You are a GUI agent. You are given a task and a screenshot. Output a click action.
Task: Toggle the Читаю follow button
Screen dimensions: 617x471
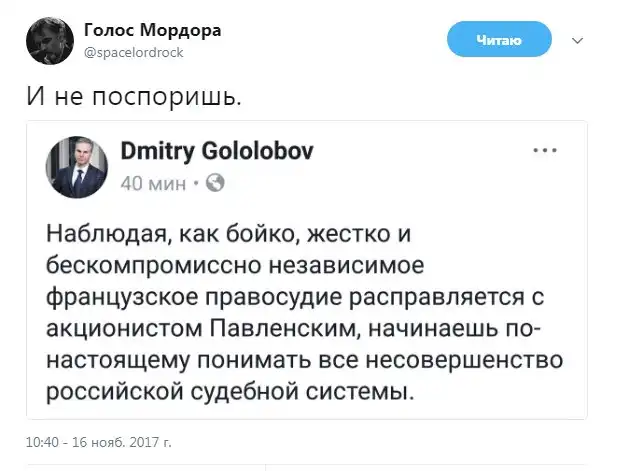[498, 41]
